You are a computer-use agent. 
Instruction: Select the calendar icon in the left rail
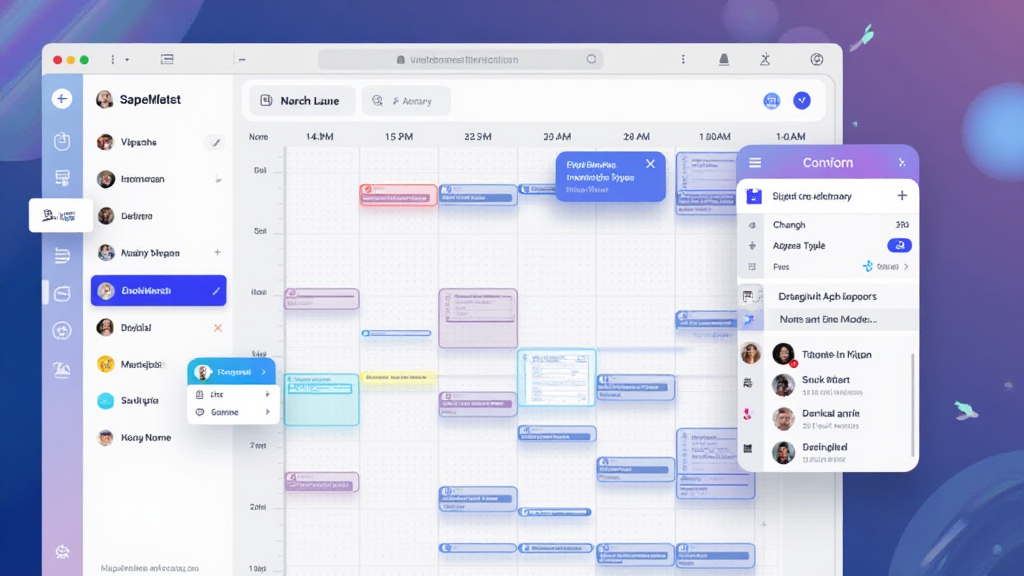click(62, 141)
